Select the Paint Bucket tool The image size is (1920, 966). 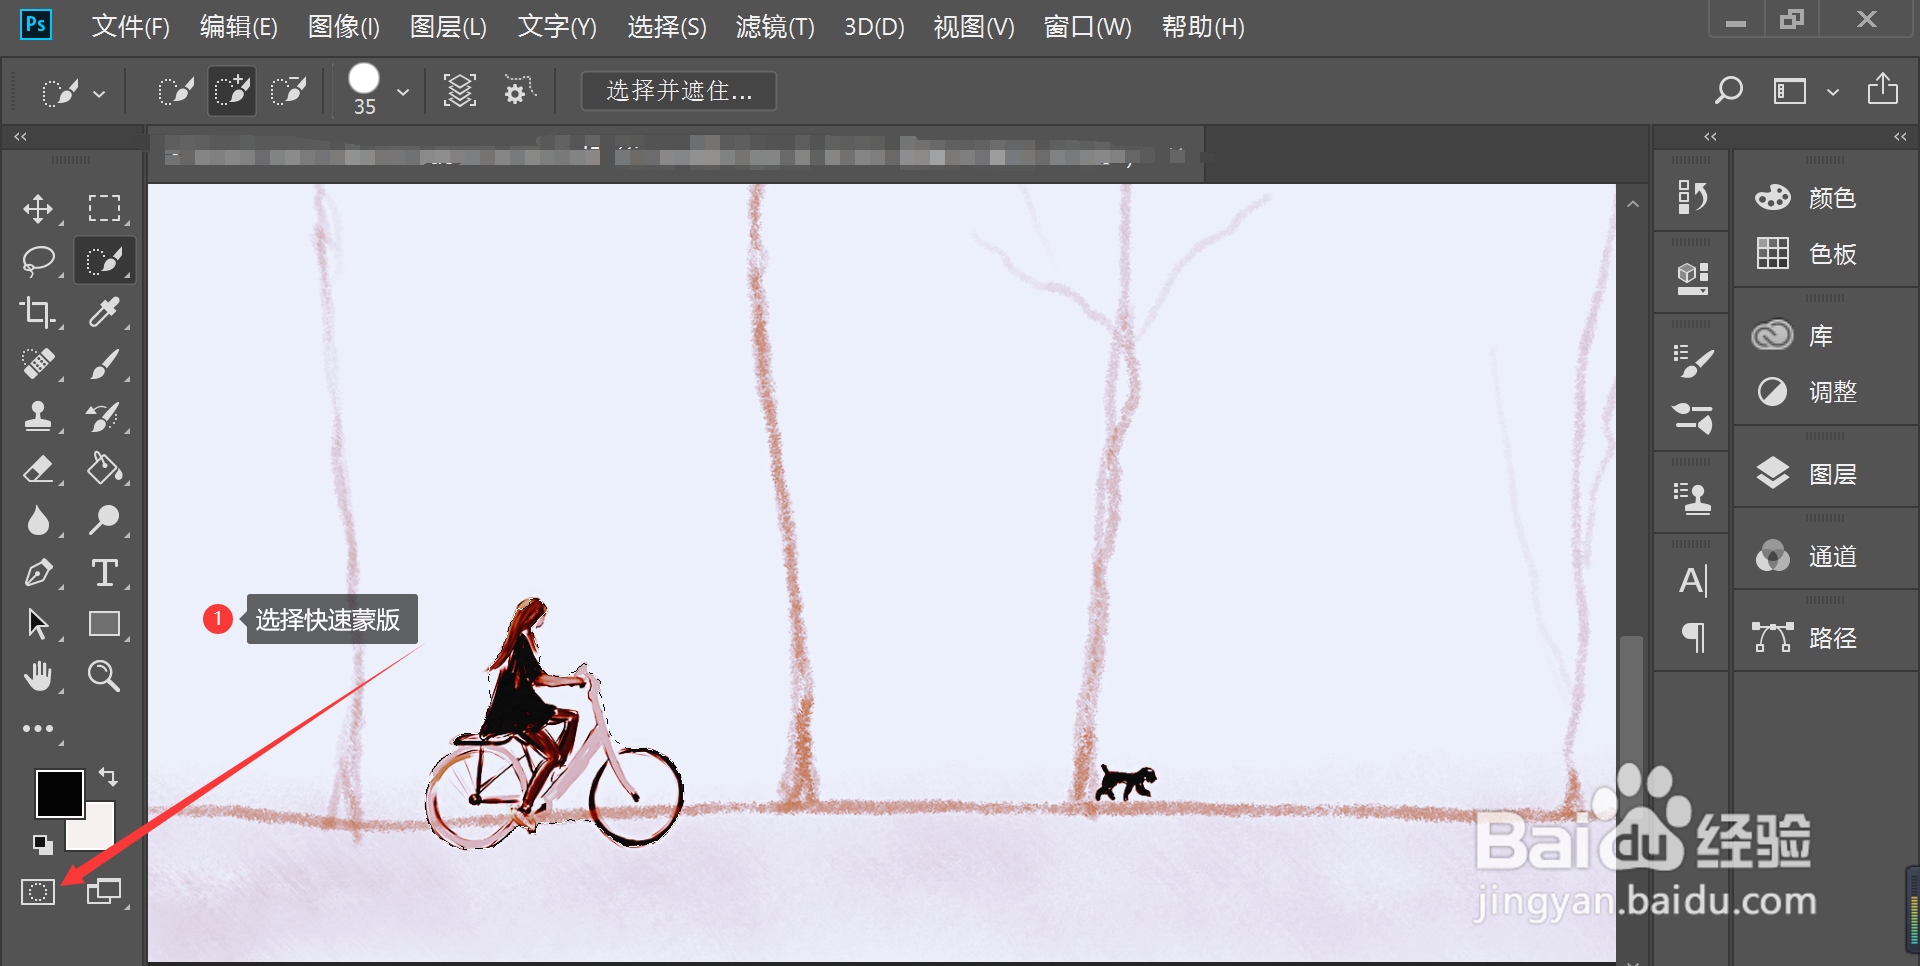(104, 469)
